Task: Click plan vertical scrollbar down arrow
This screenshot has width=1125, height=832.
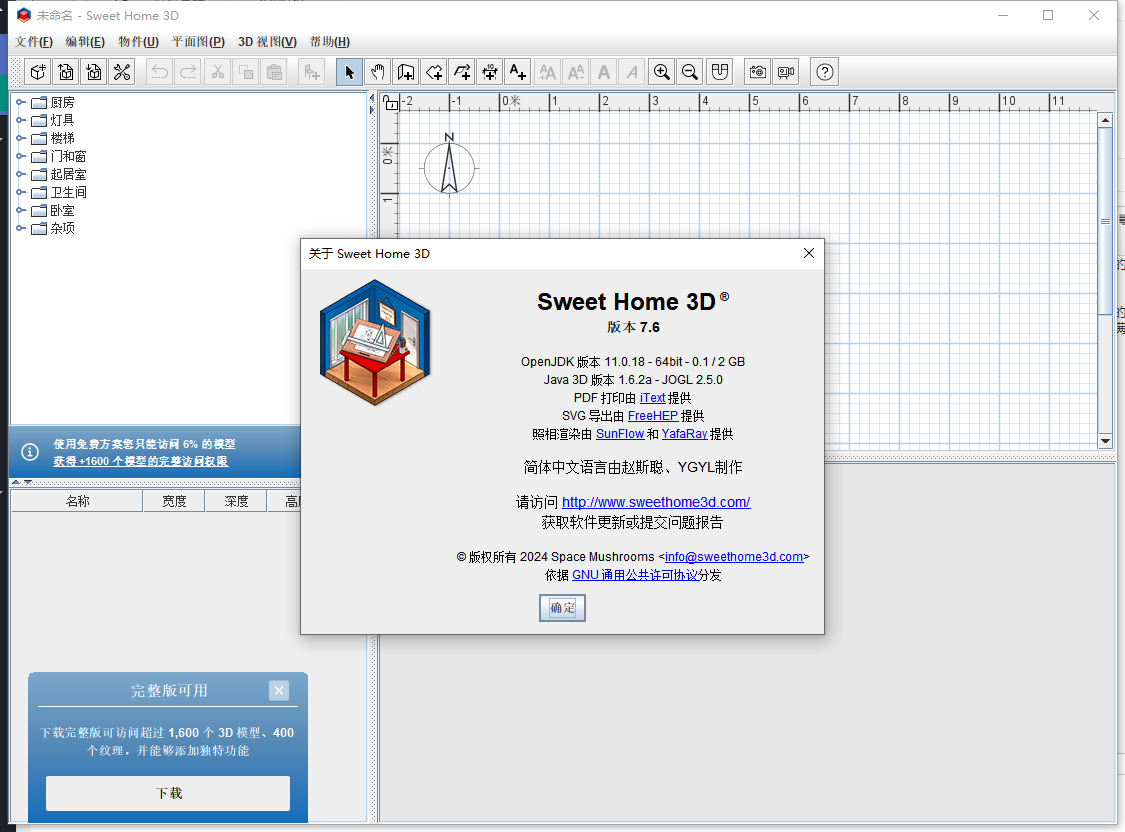Action: [x=1106, y=441]
